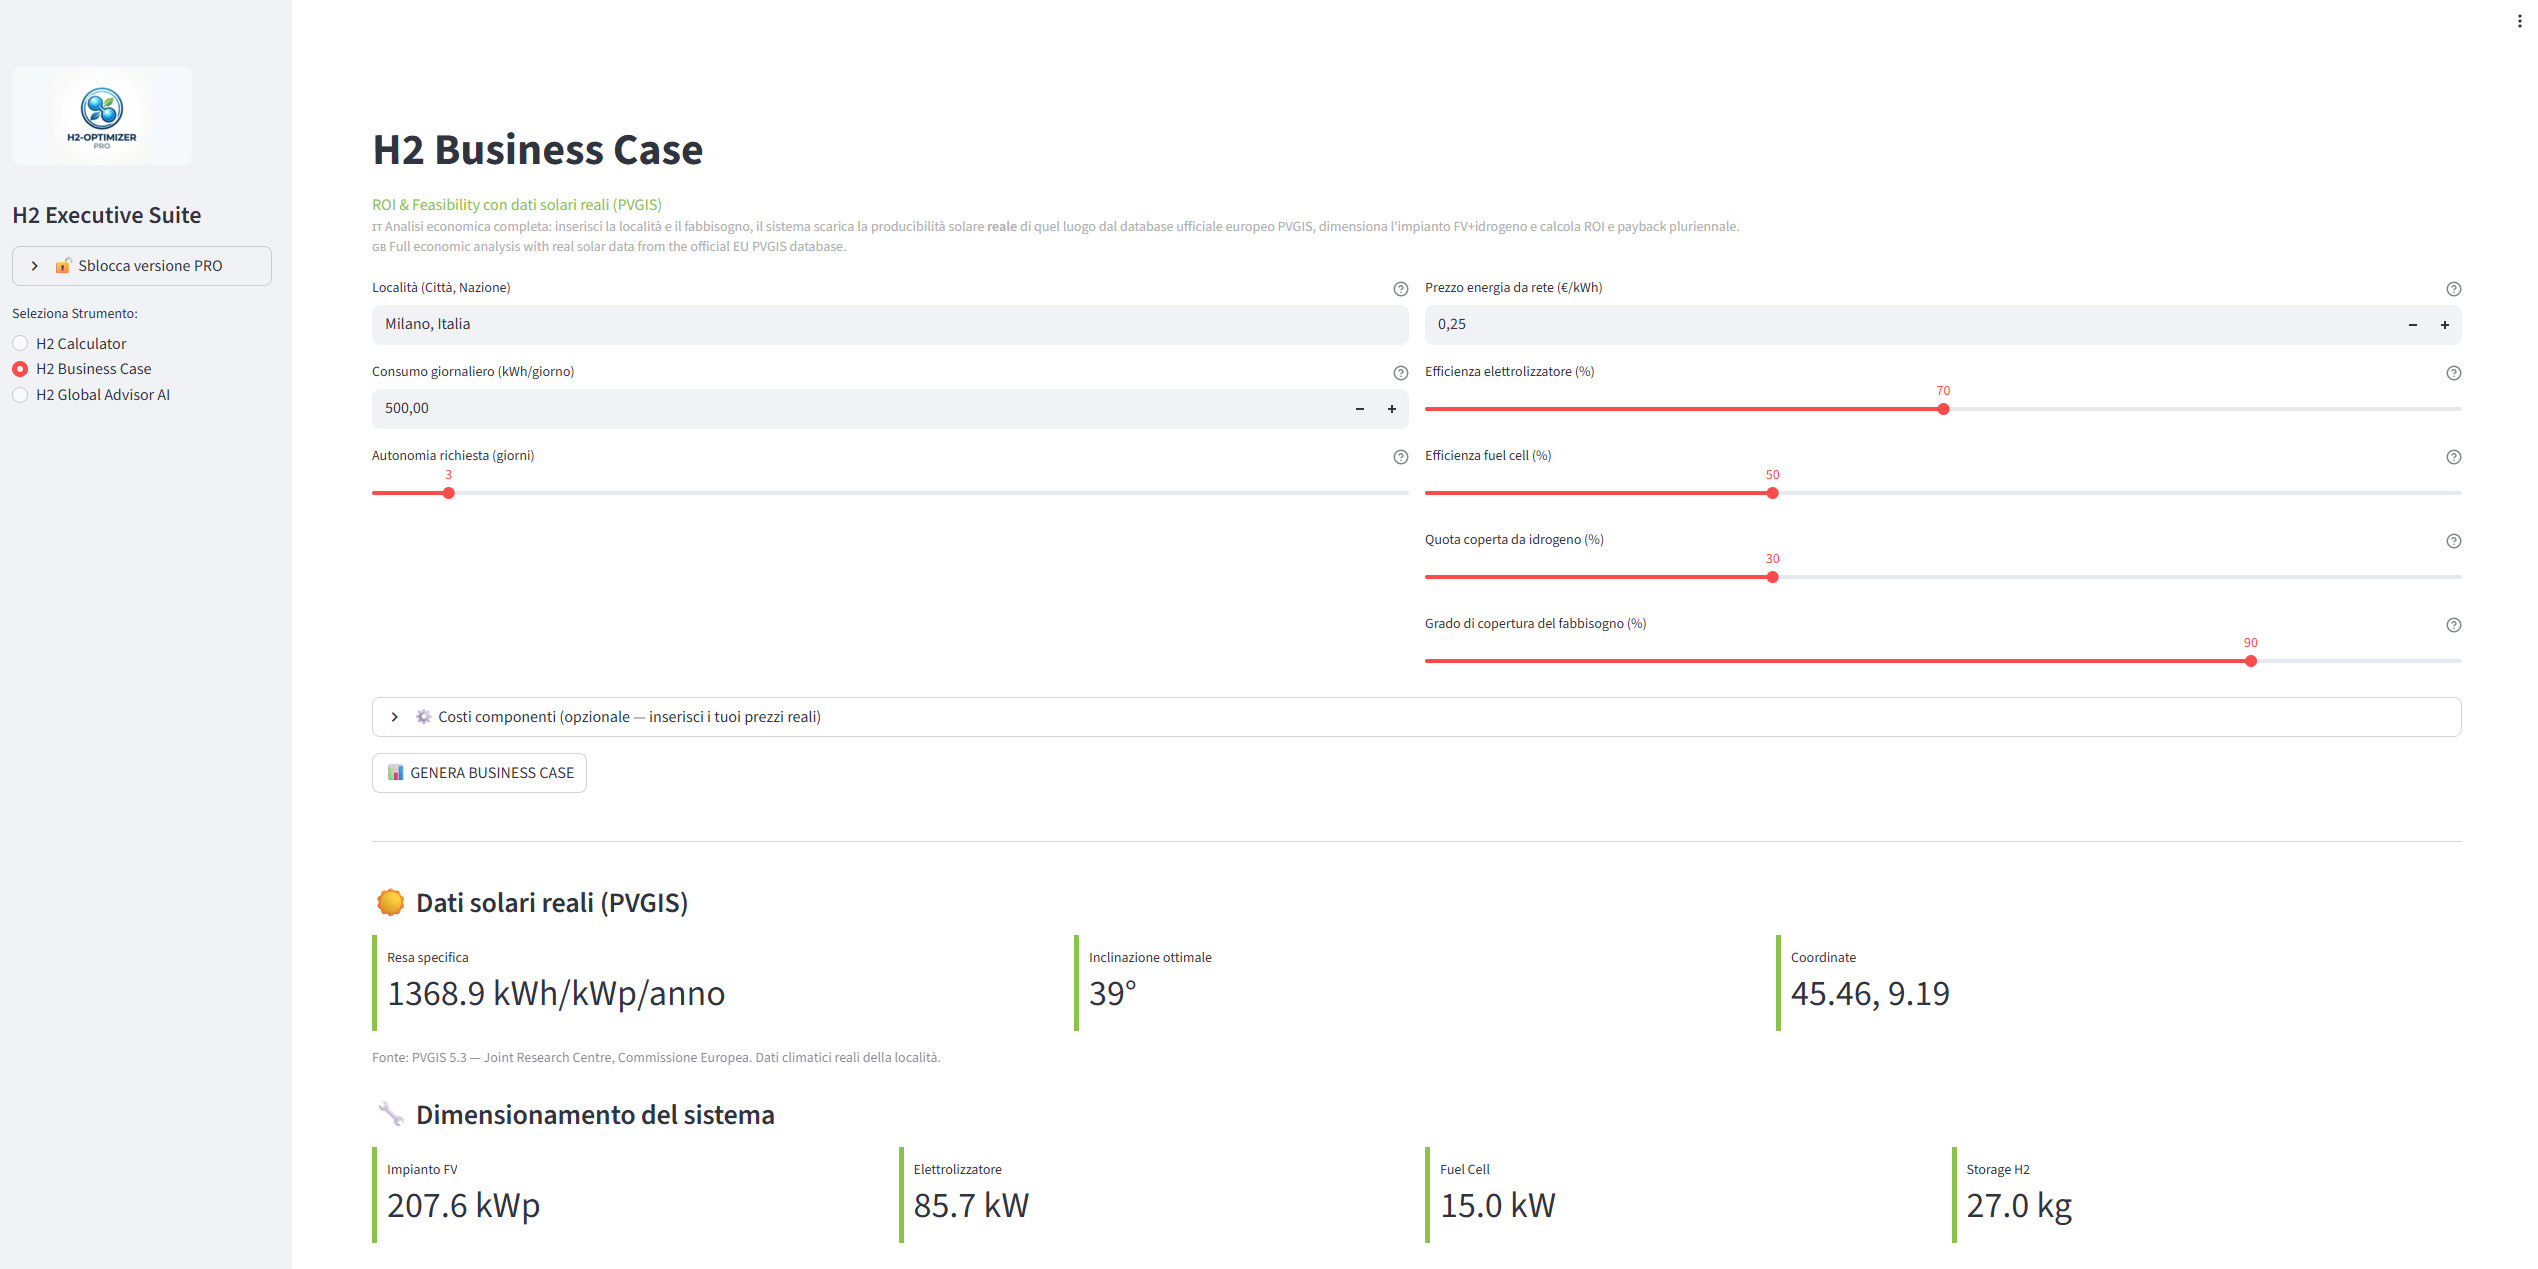
Task: Click the Prezzo energia help icon
Action: tap(2453, 289)
